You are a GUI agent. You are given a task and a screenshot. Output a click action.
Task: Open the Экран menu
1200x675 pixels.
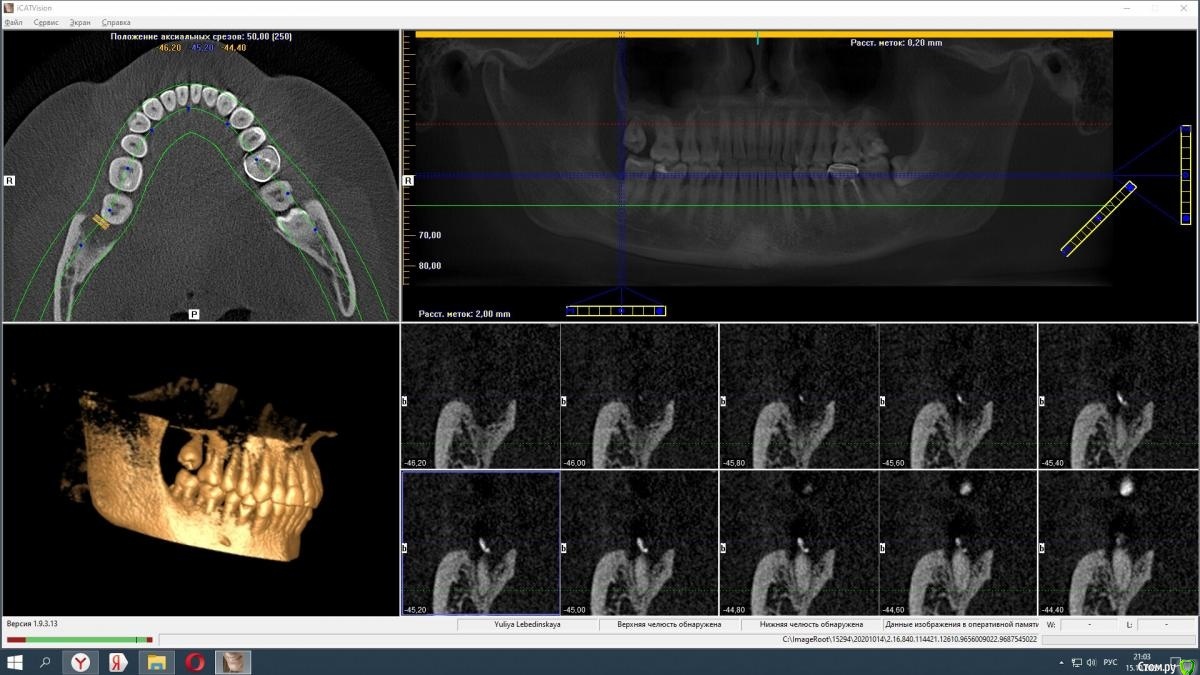[x=80, y=22]
